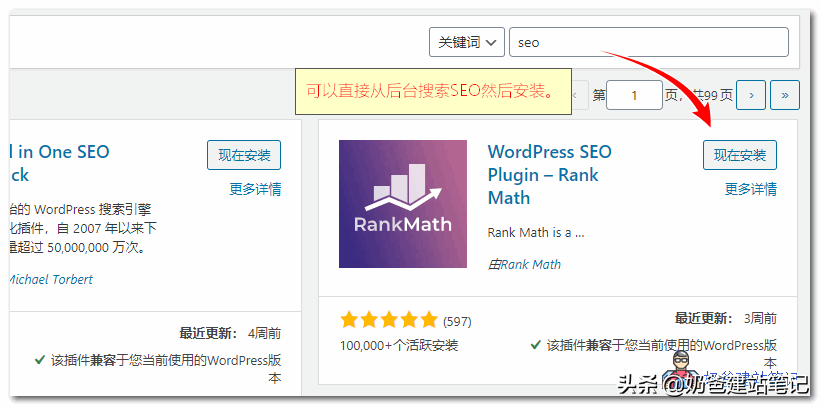821x407 pixels.
Task: Open the 关键词 search type dropdown
Action: [467, 42]
